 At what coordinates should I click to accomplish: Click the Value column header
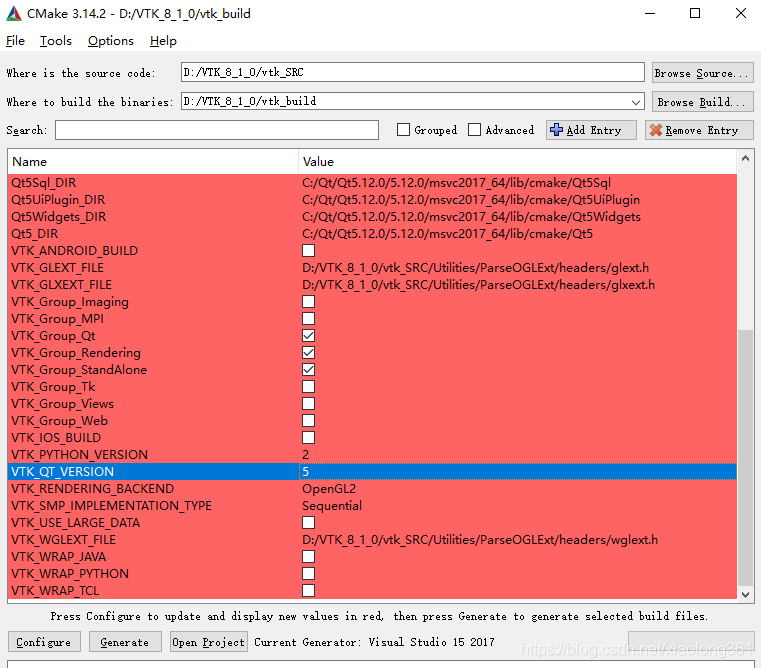click(517, 162)
